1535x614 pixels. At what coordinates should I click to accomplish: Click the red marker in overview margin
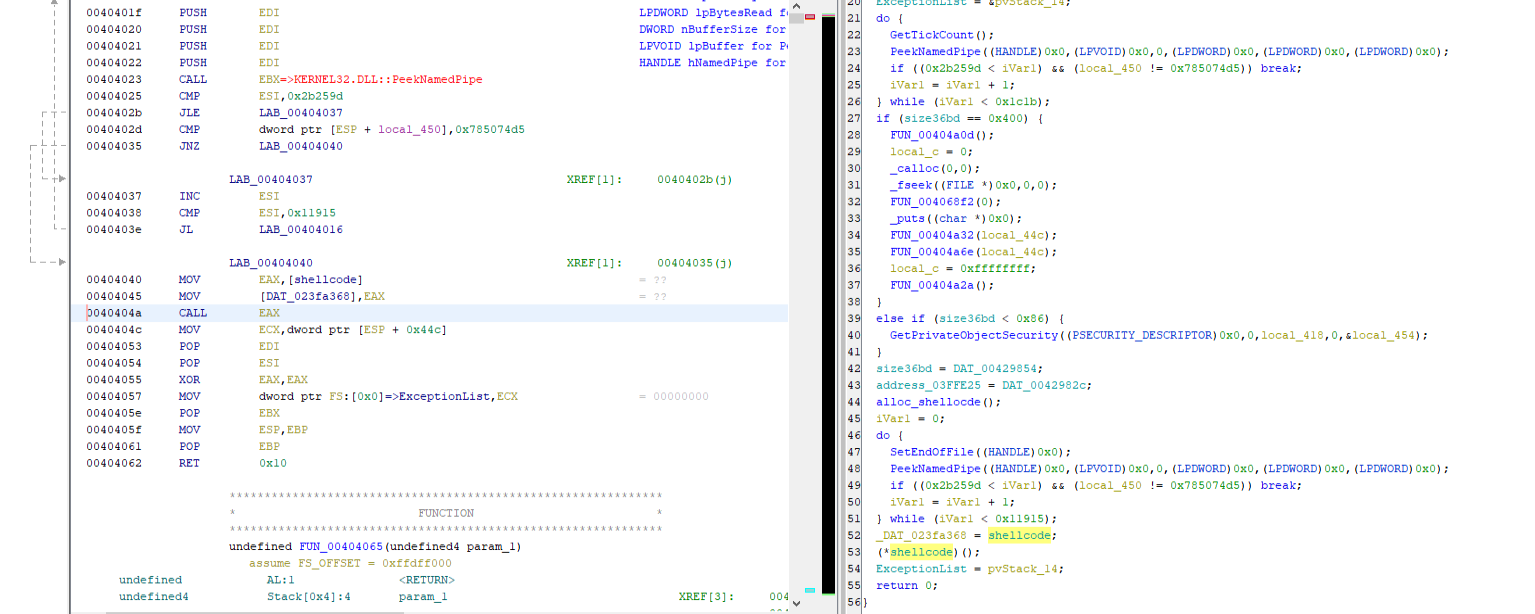(810, 17)
